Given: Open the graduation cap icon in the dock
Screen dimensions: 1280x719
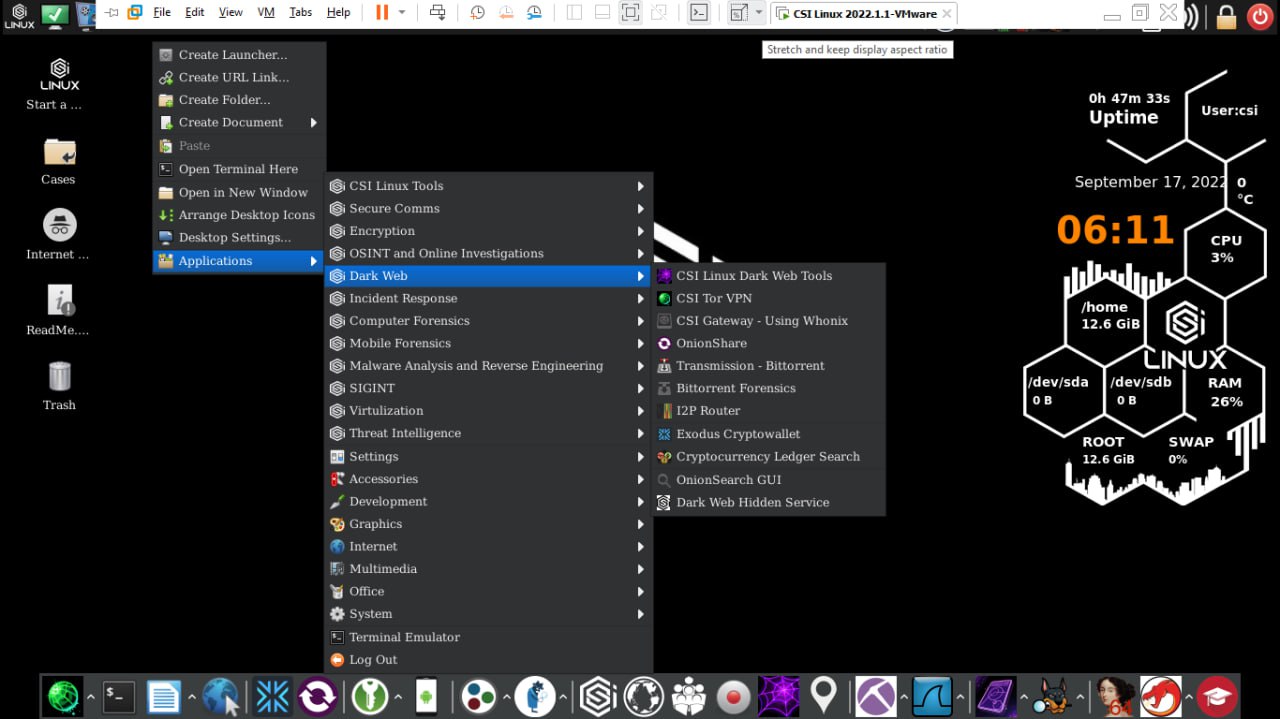Looking at the screenshot, I should click(x=1217, y=696).
